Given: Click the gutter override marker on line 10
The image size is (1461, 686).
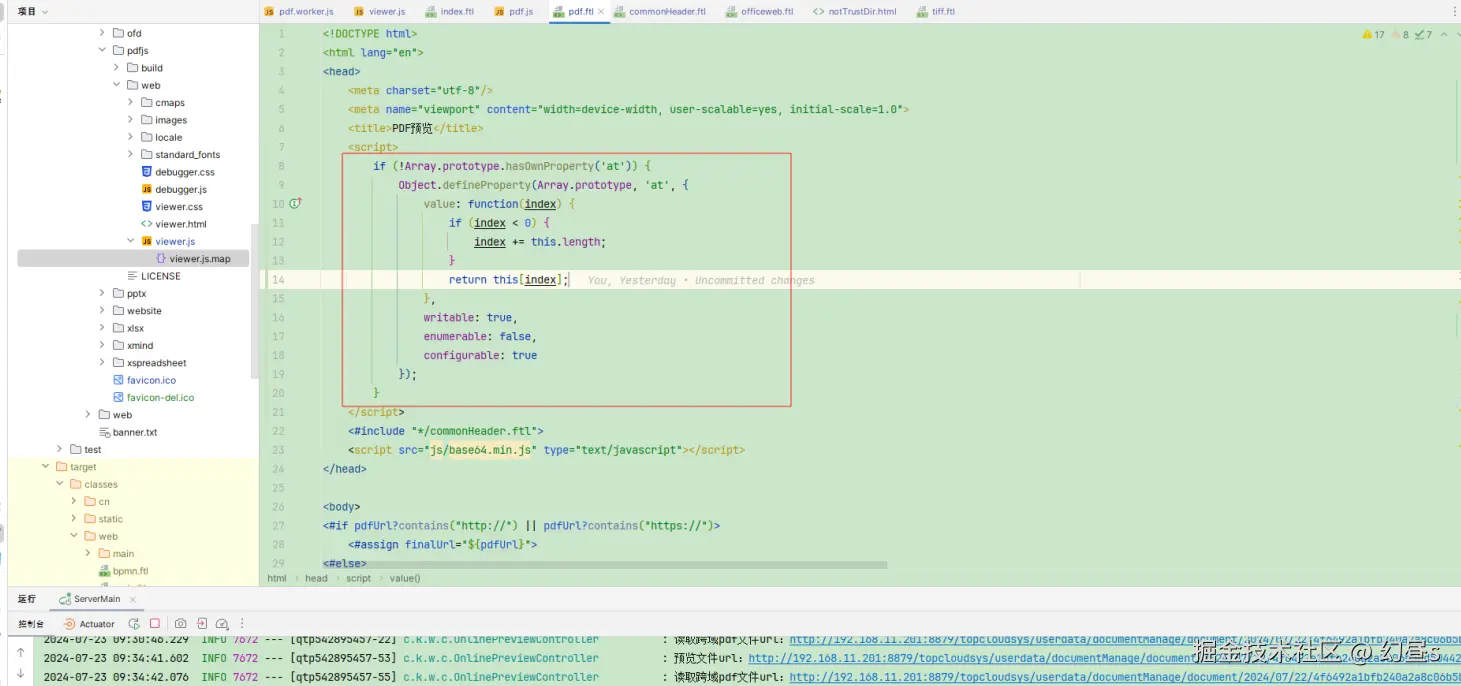Looking at the screenshot, I should [x=295, y=204].
